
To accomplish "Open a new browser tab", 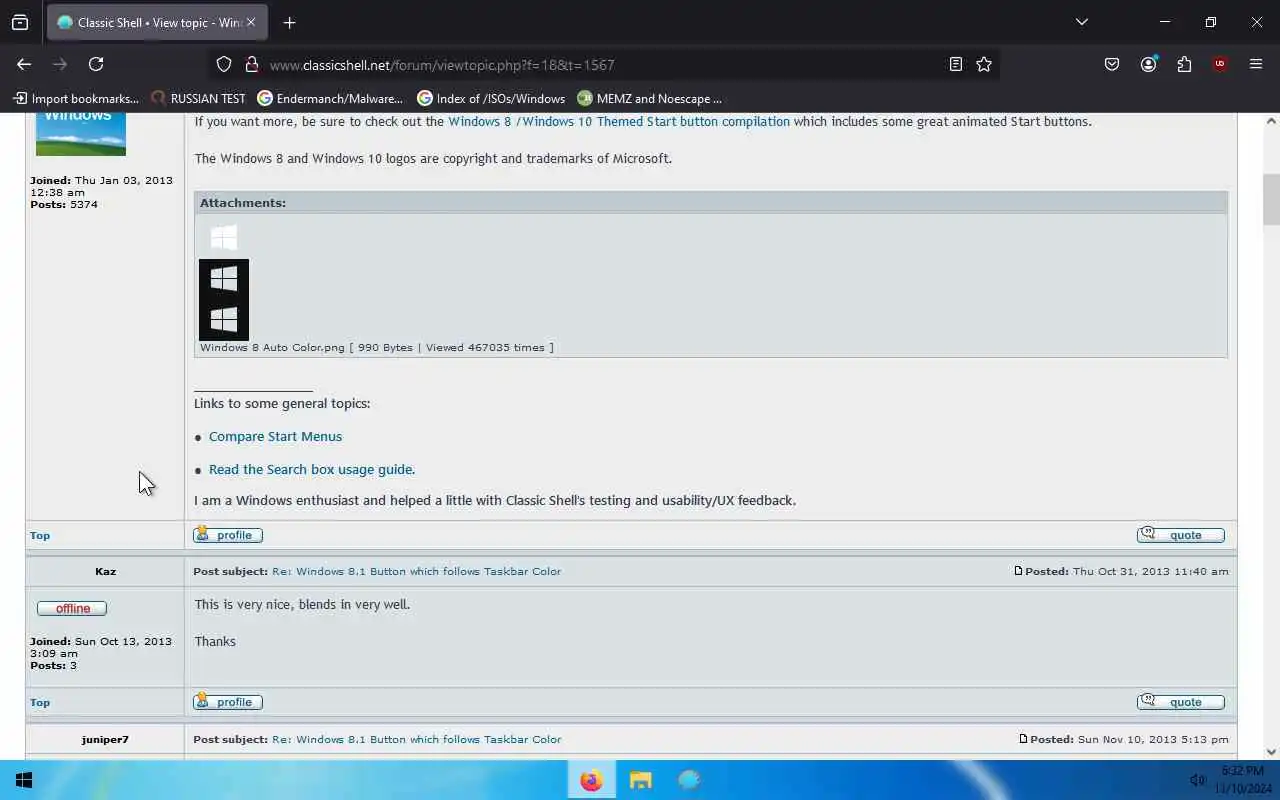I will [289, 22].
